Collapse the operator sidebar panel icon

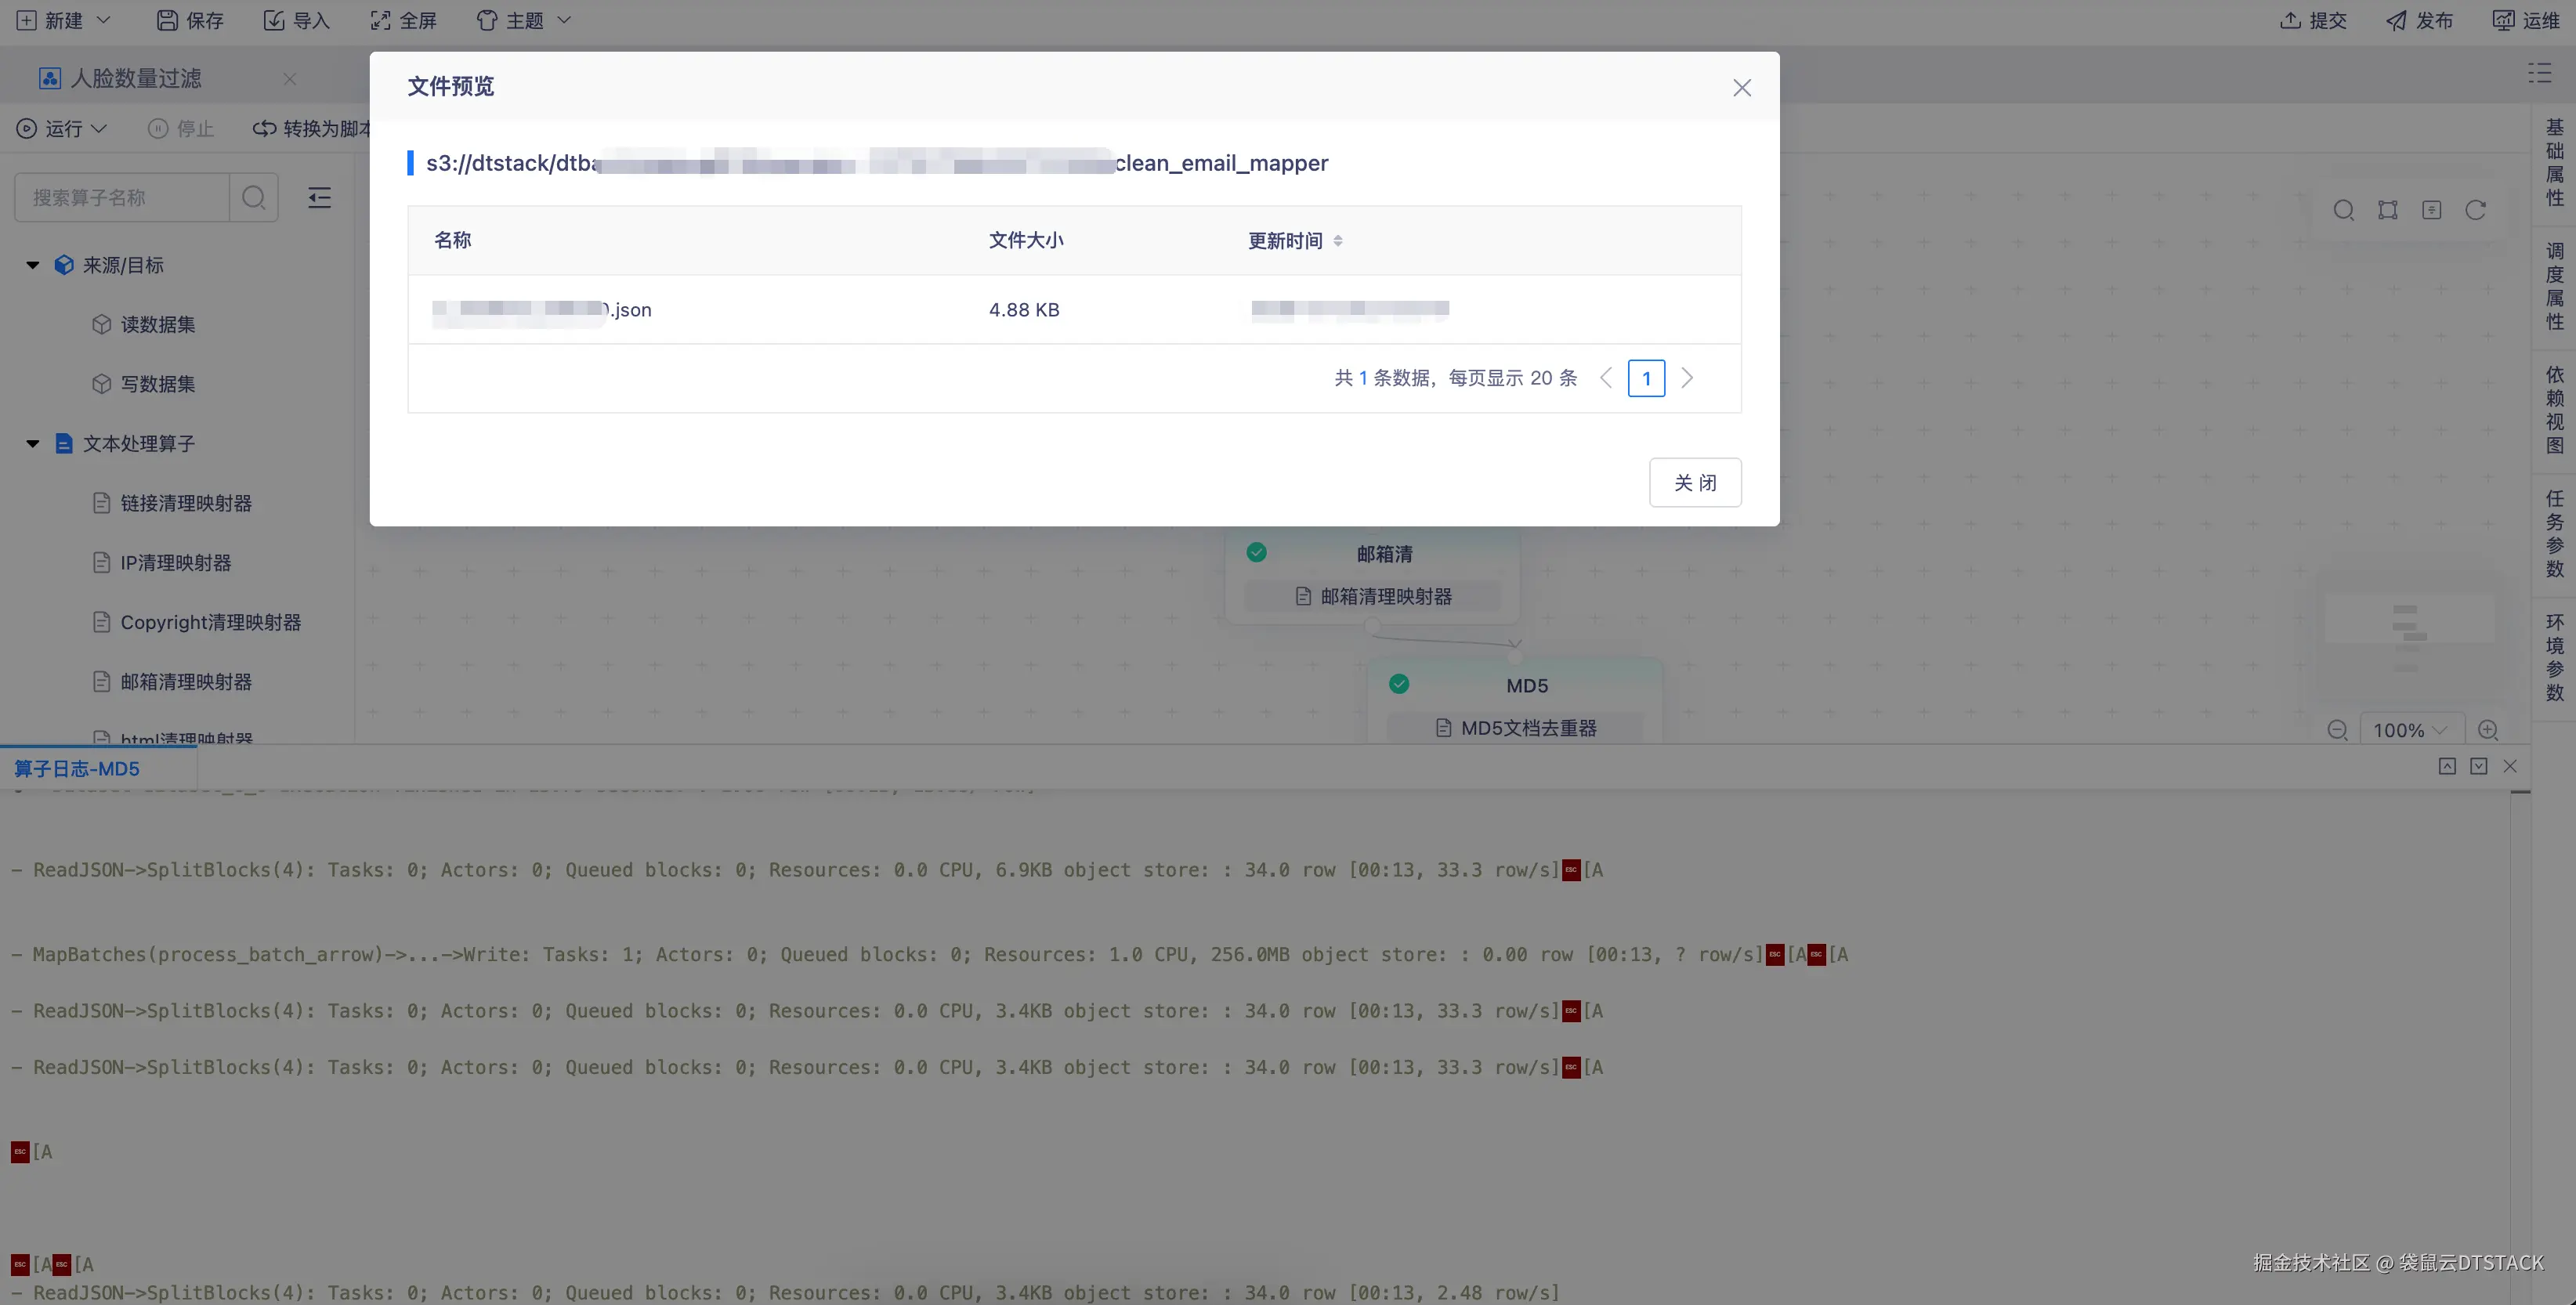pos(319,197)
